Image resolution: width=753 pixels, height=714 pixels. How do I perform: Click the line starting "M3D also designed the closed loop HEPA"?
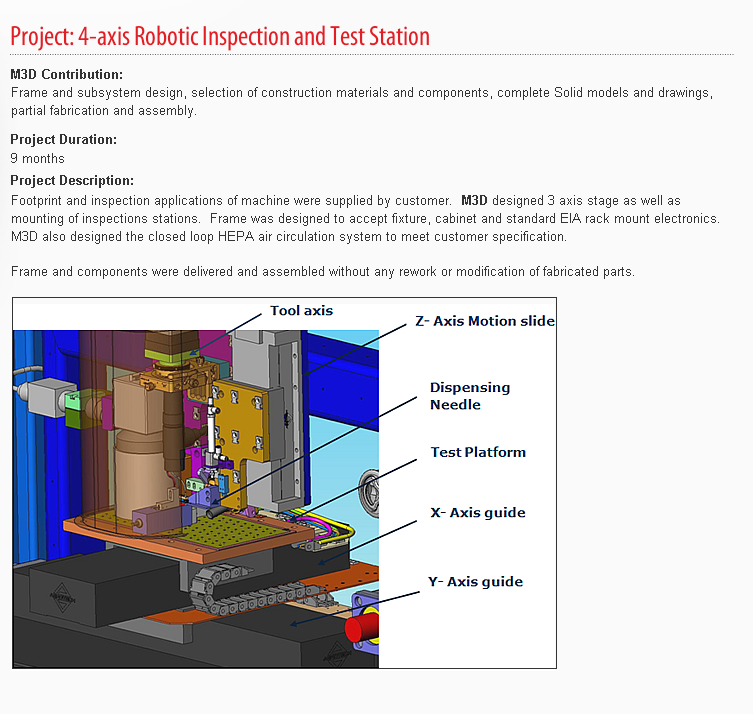point(289,237)
